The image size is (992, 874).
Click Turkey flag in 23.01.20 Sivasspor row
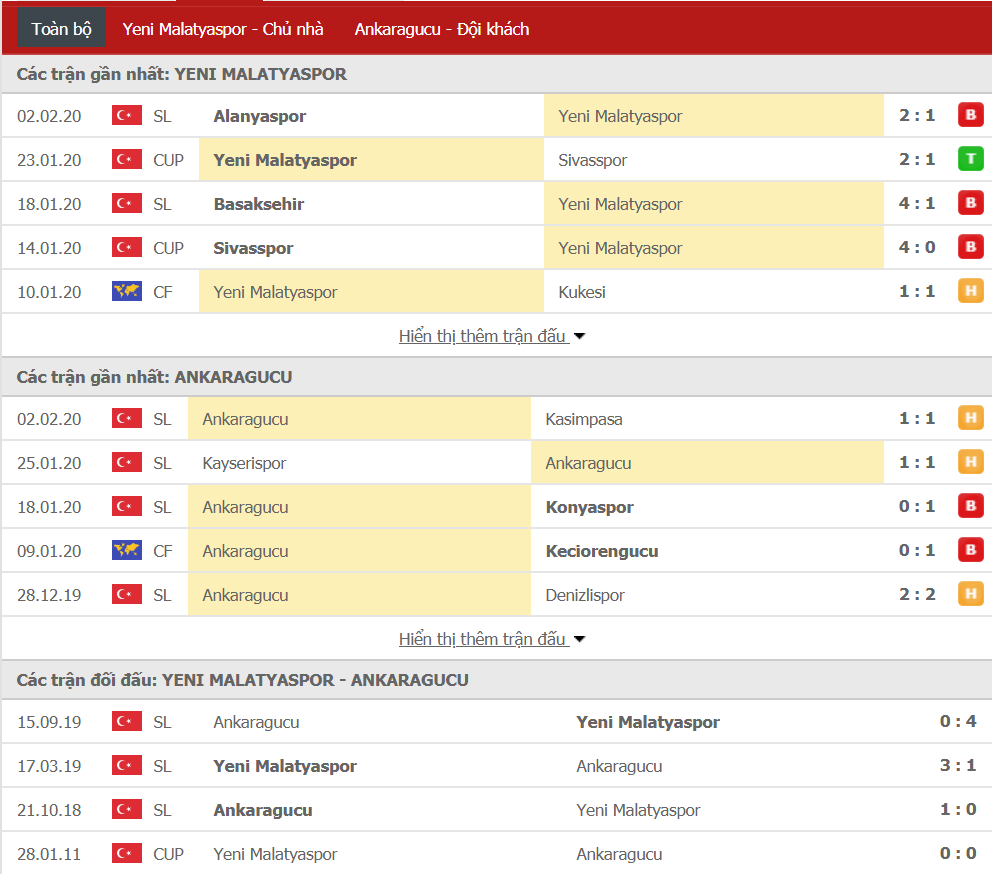[127, 159]
